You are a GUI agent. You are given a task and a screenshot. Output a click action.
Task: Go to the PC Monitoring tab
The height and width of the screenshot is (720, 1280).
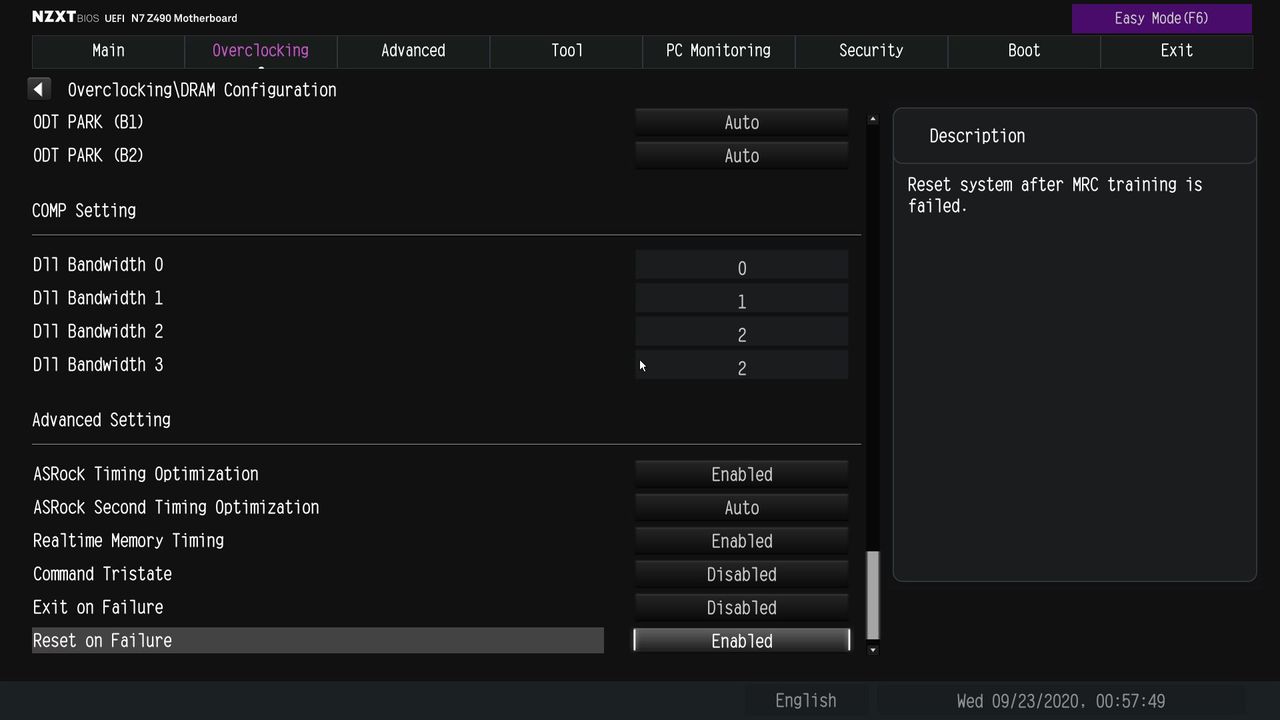pos(718,50)
